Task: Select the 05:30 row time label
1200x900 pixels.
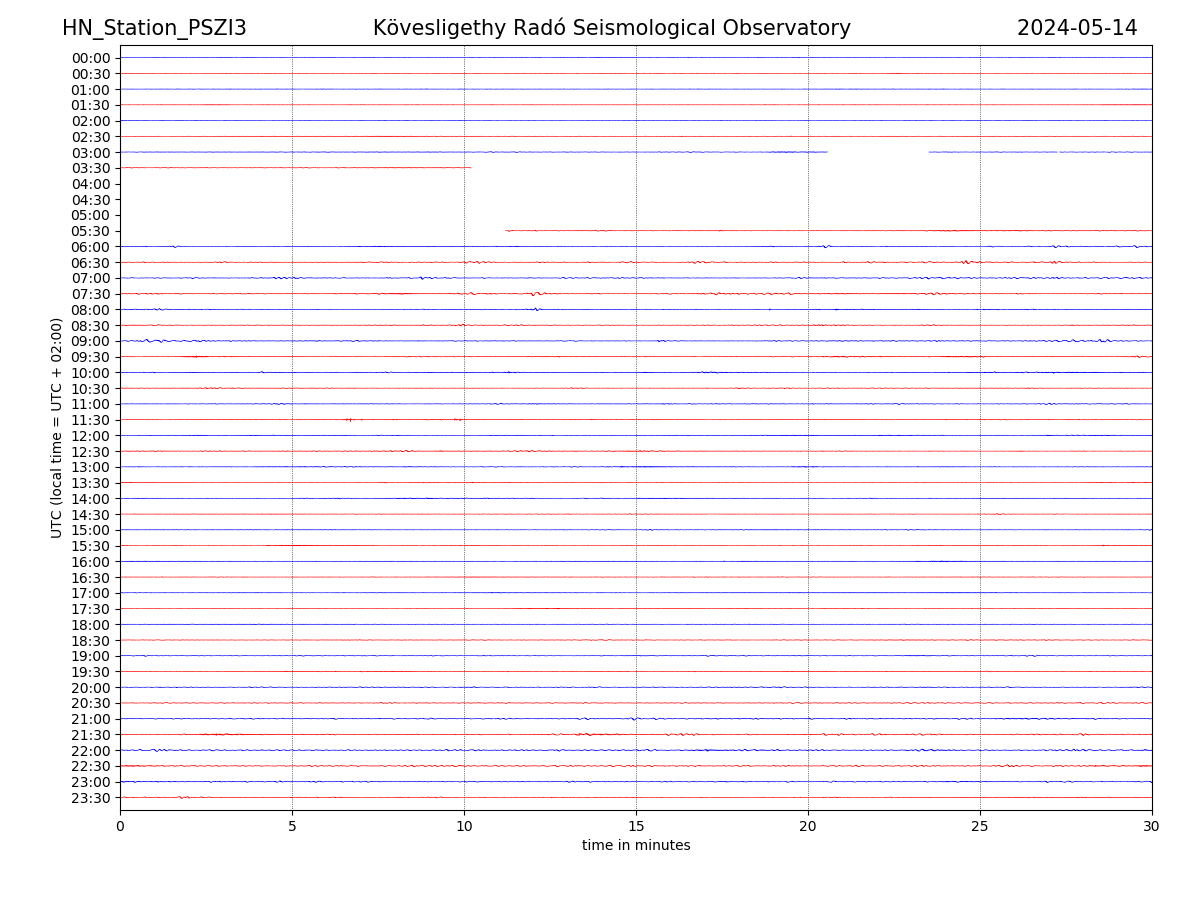Action: tap(91, 231)
